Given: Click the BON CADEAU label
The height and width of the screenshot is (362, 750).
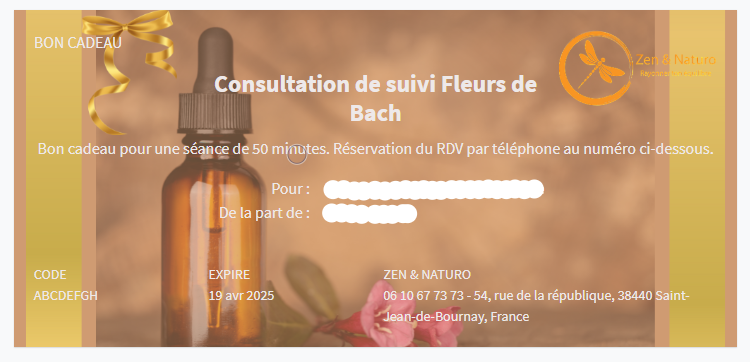Looking at the screenshot, I should [78, 43].
